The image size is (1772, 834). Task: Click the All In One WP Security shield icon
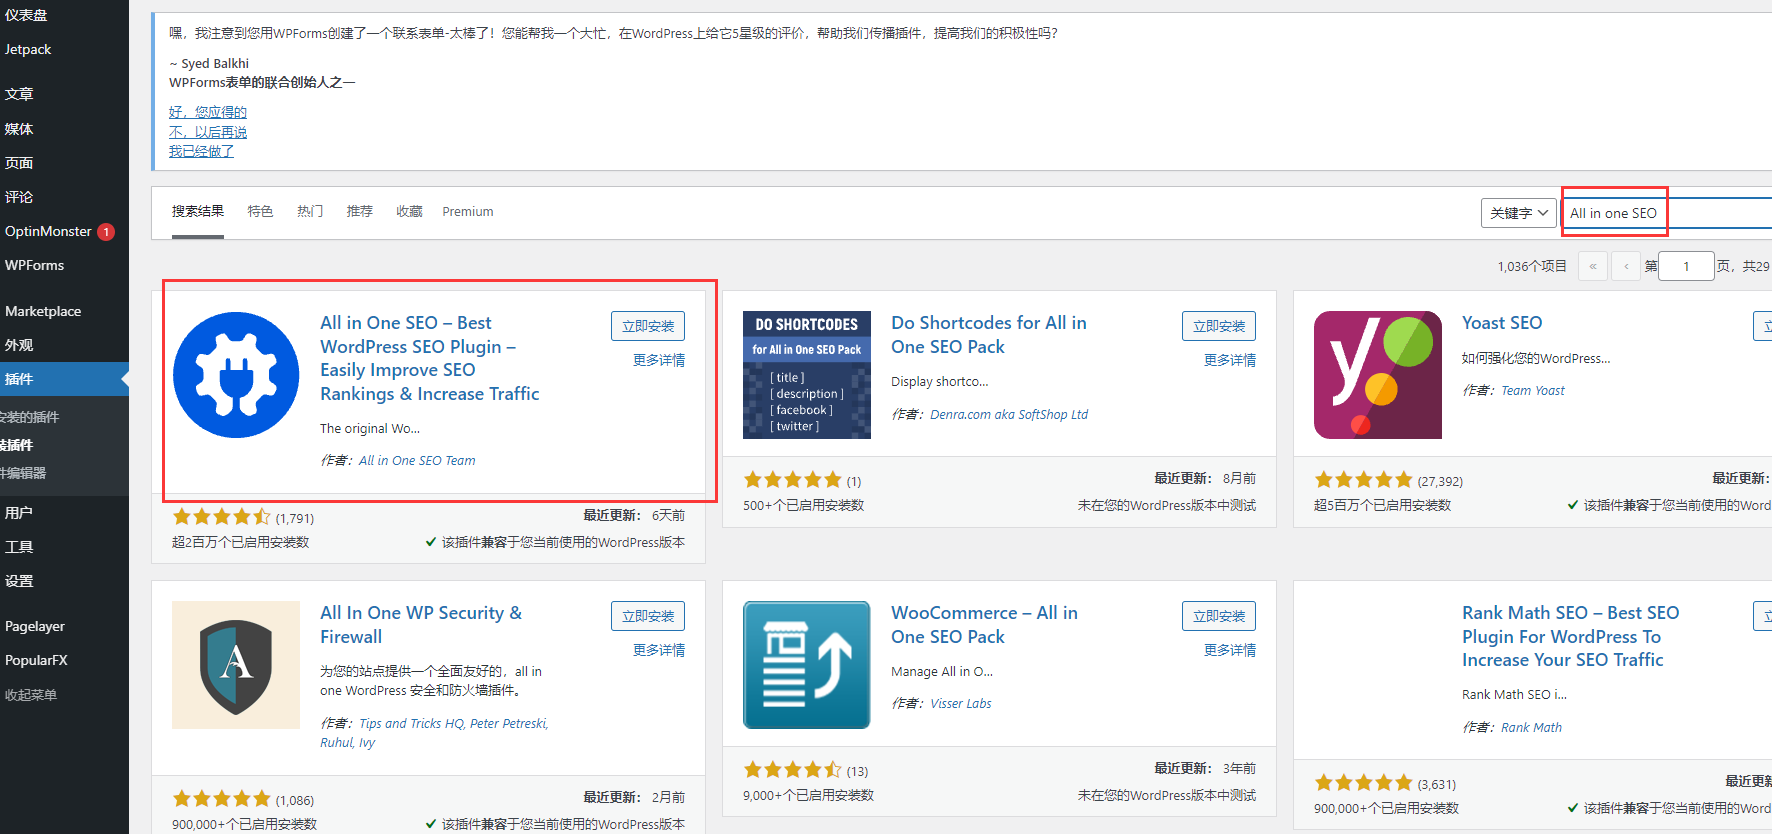coord(236,665)
